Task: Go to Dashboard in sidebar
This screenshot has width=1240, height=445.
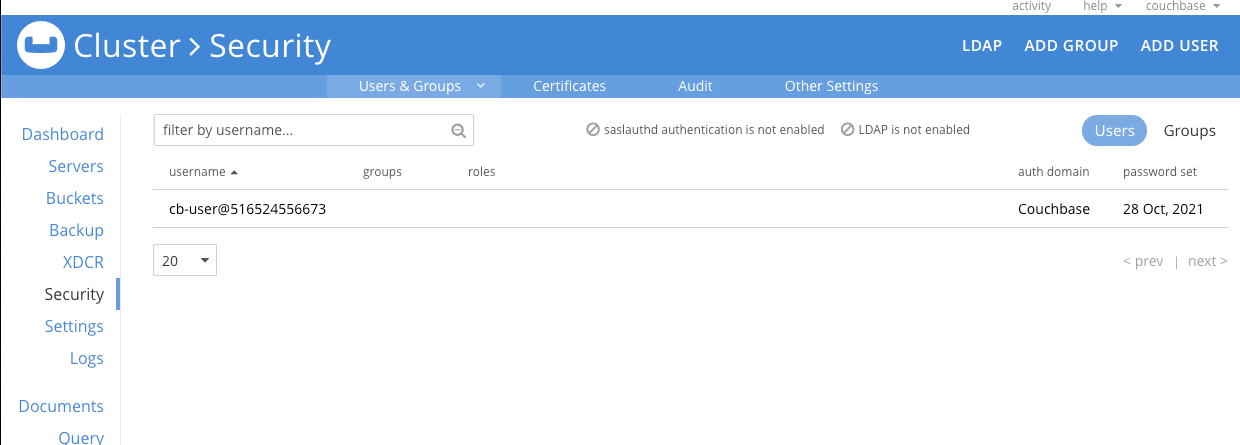Action: pyautogui.click(x=63, y=134)
